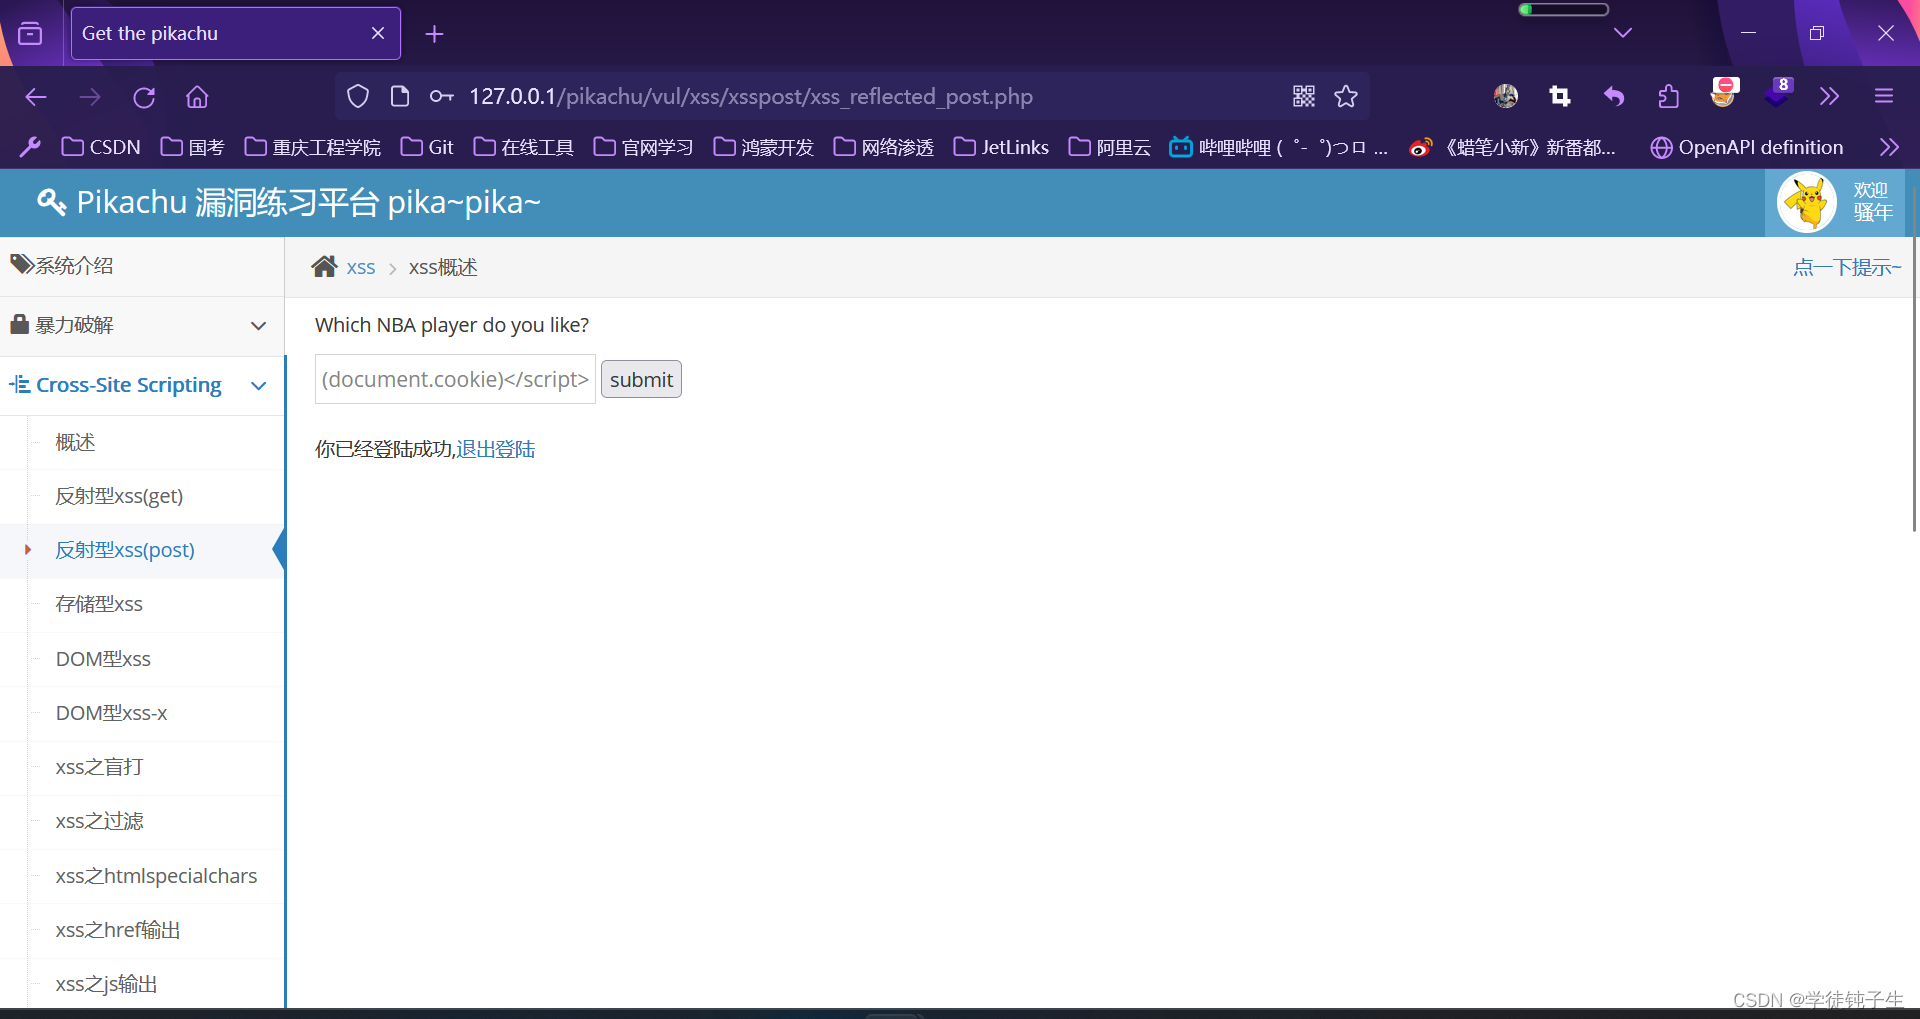Open the 国考 bookmark folder
The height and width of the screenshot is (1019, 1920).
click(x=193, y=147)
